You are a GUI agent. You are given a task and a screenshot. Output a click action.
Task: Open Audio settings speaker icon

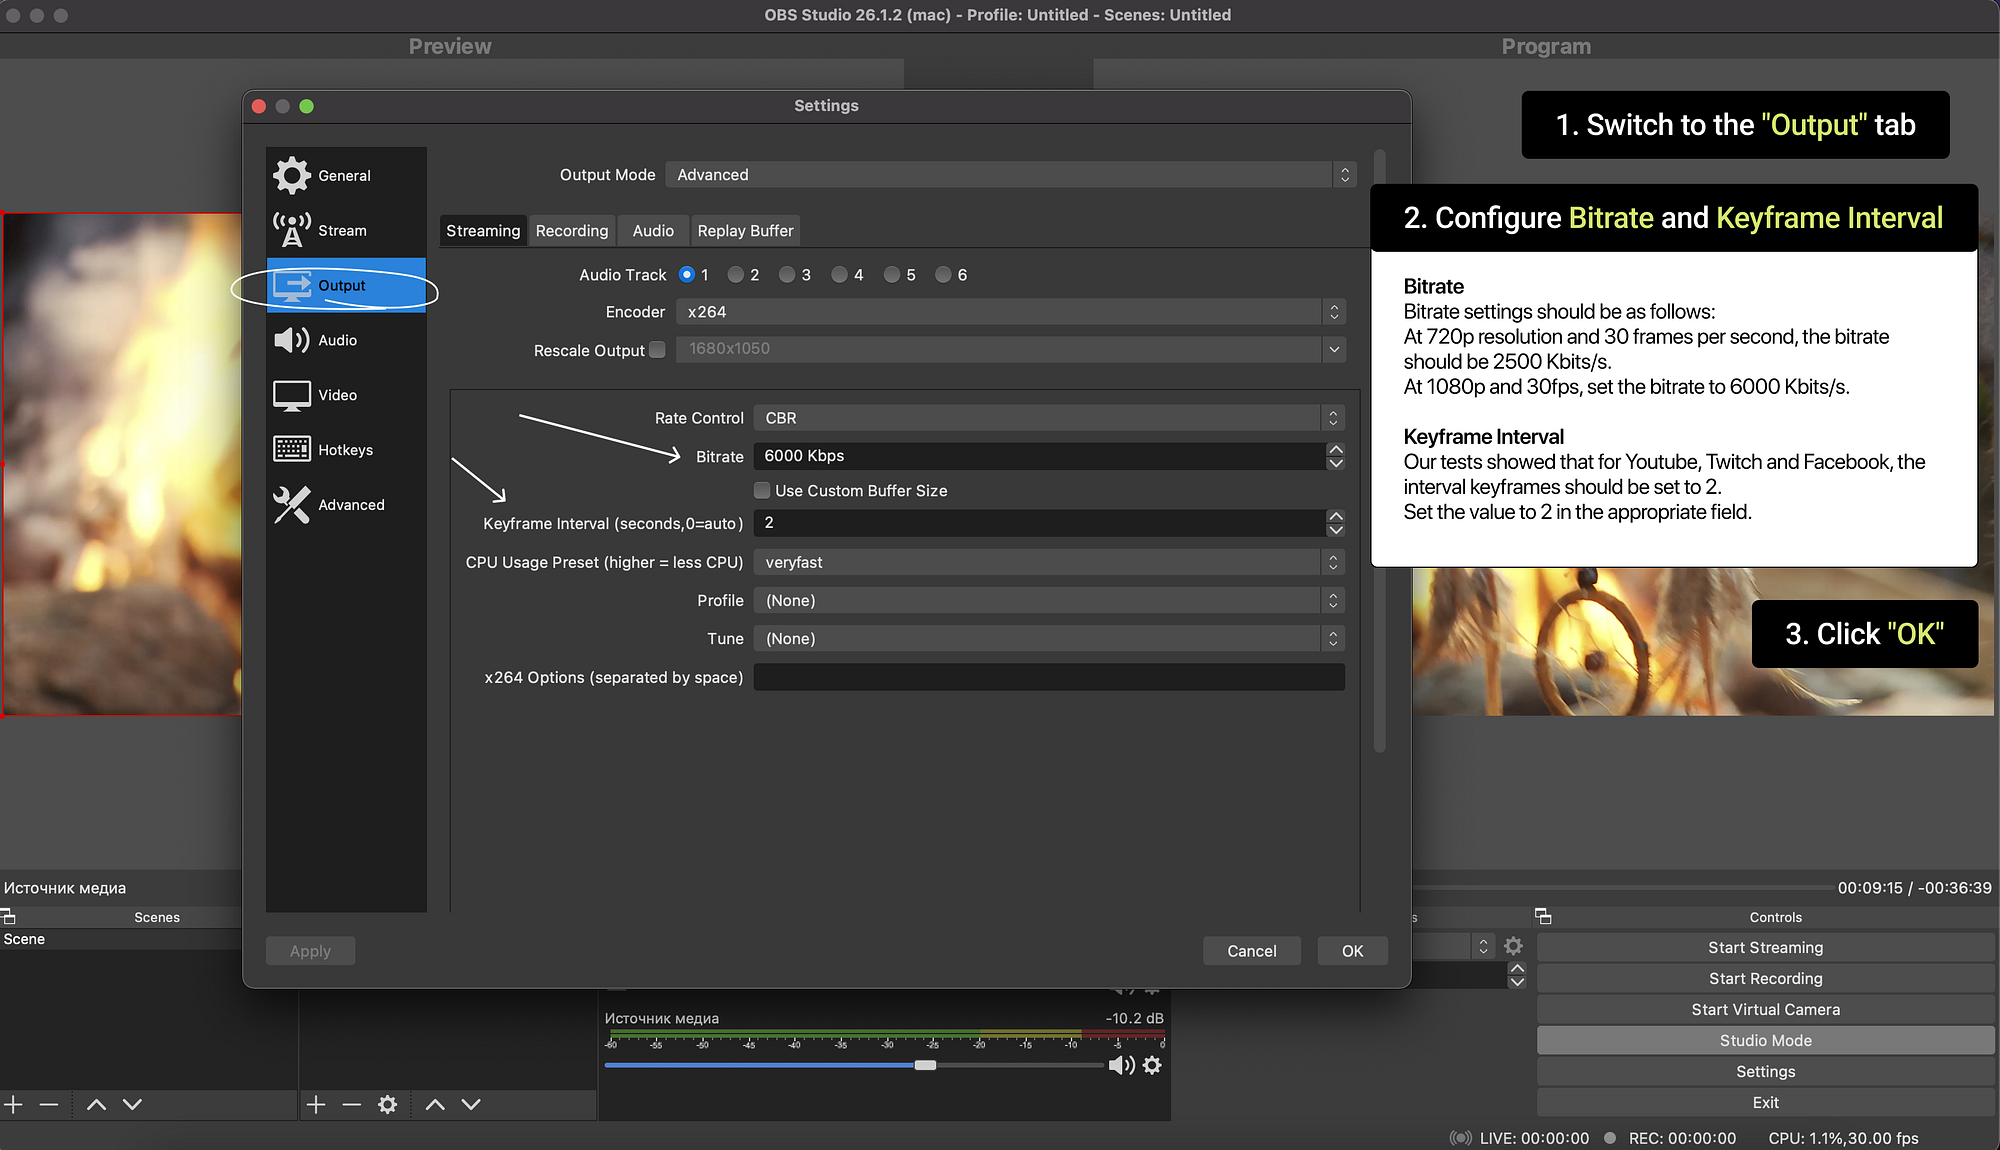(x=292, y=340)
